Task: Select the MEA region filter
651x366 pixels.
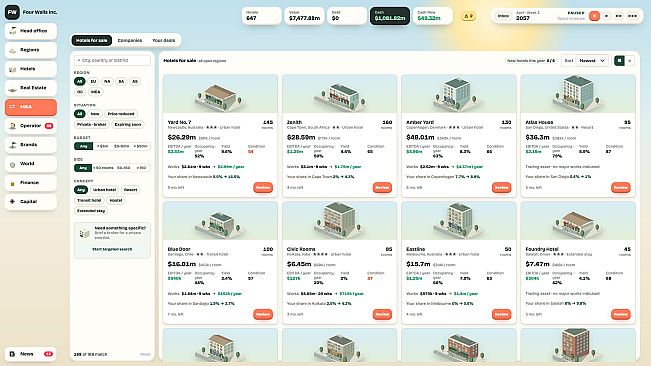Action: coord(95,92)
